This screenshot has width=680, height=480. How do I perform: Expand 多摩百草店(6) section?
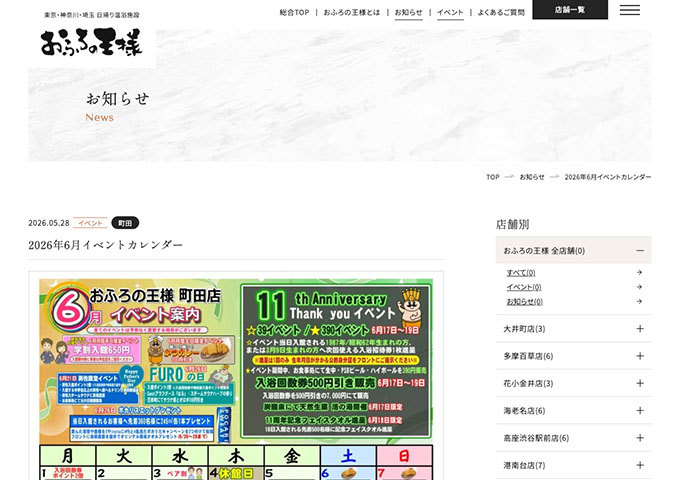pos(573,356)
